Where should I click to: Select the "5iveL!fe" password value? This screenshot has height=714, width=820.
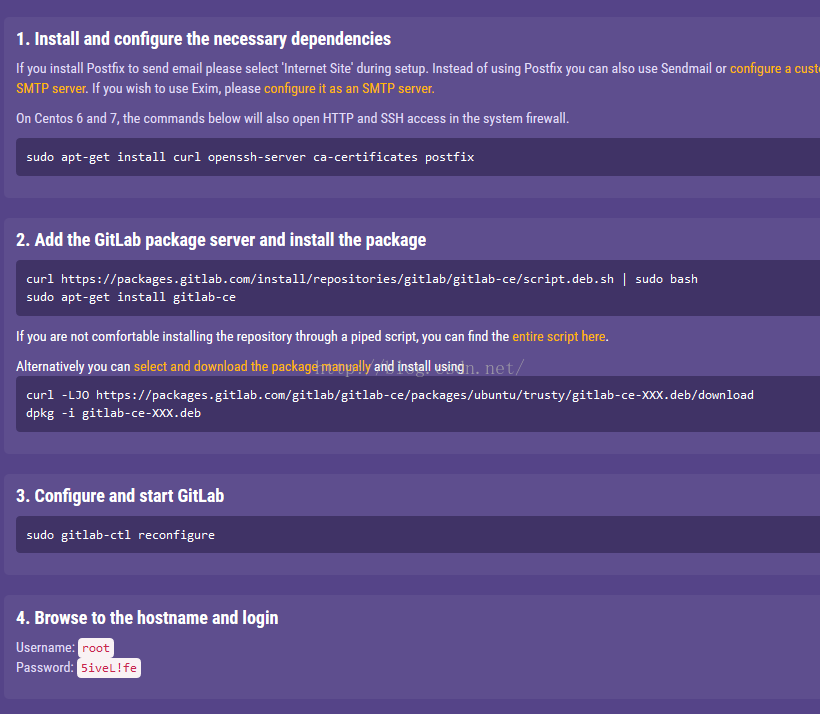[x=109, y=668]
